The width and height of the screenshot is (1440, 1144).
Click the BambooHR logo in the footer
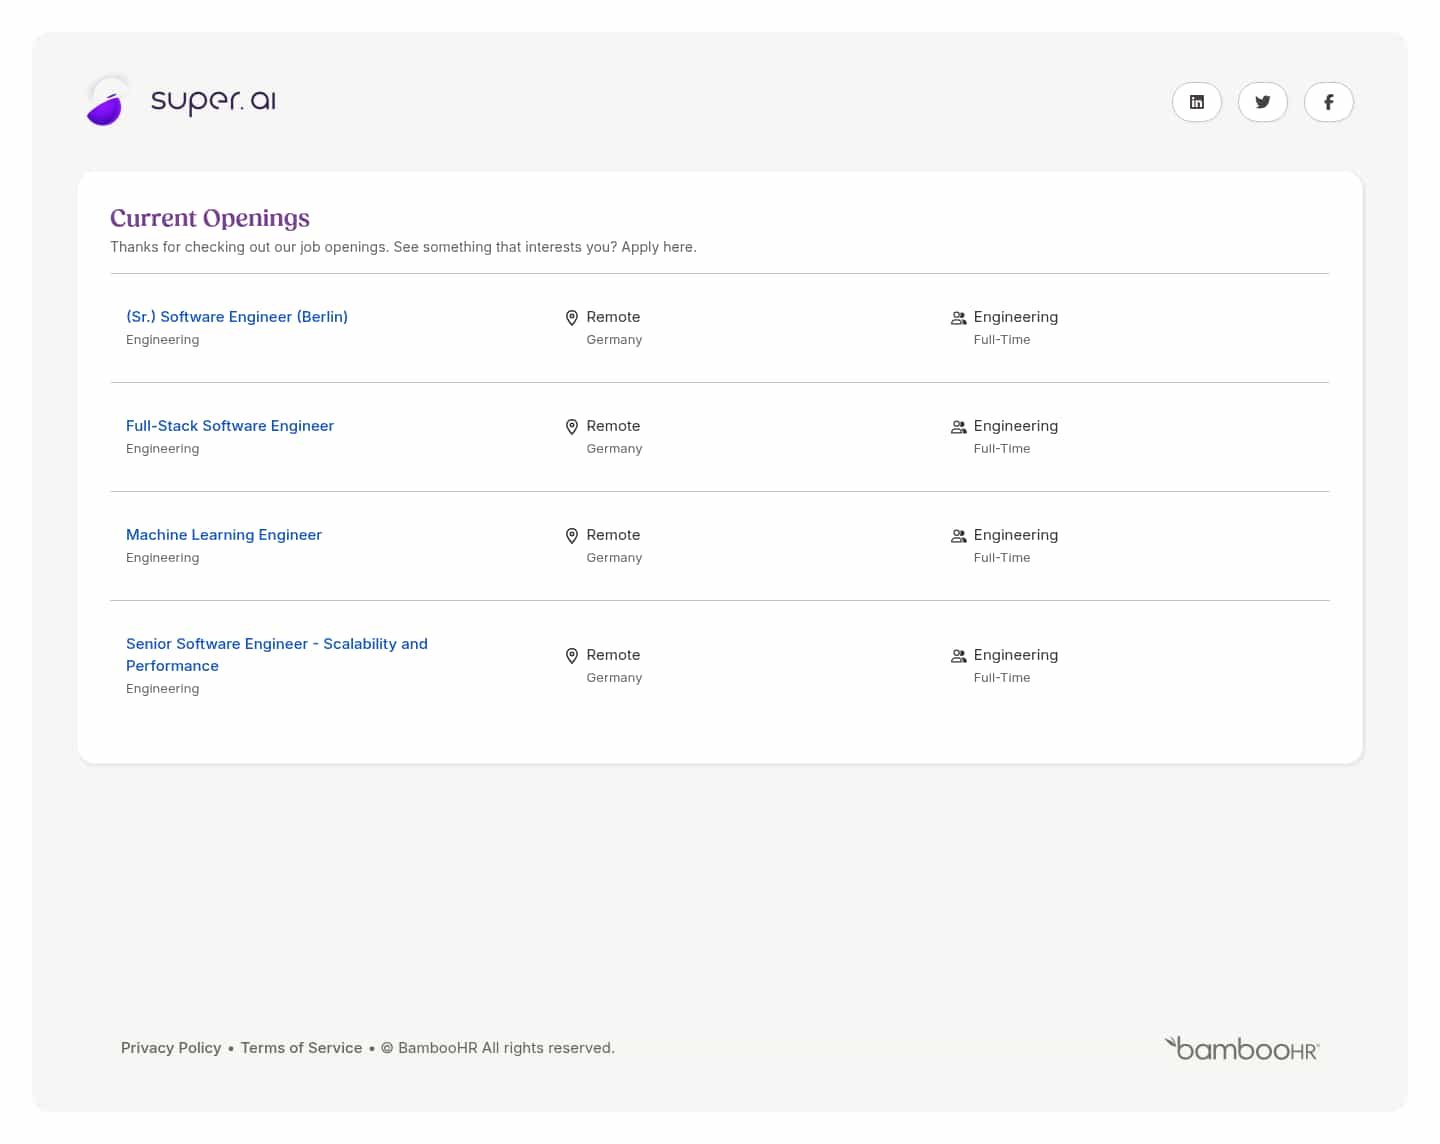(1241, 1047)
